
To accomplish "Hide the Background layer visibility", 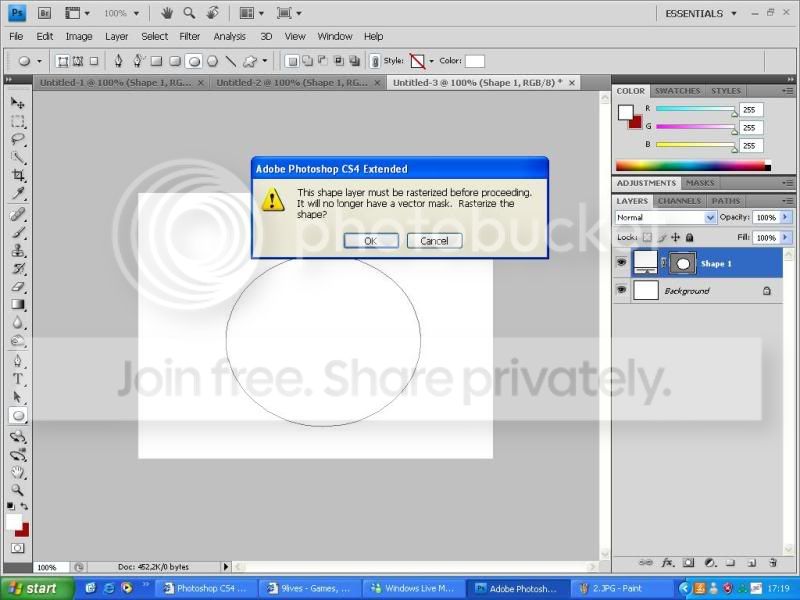I will [x=621, y=290].
